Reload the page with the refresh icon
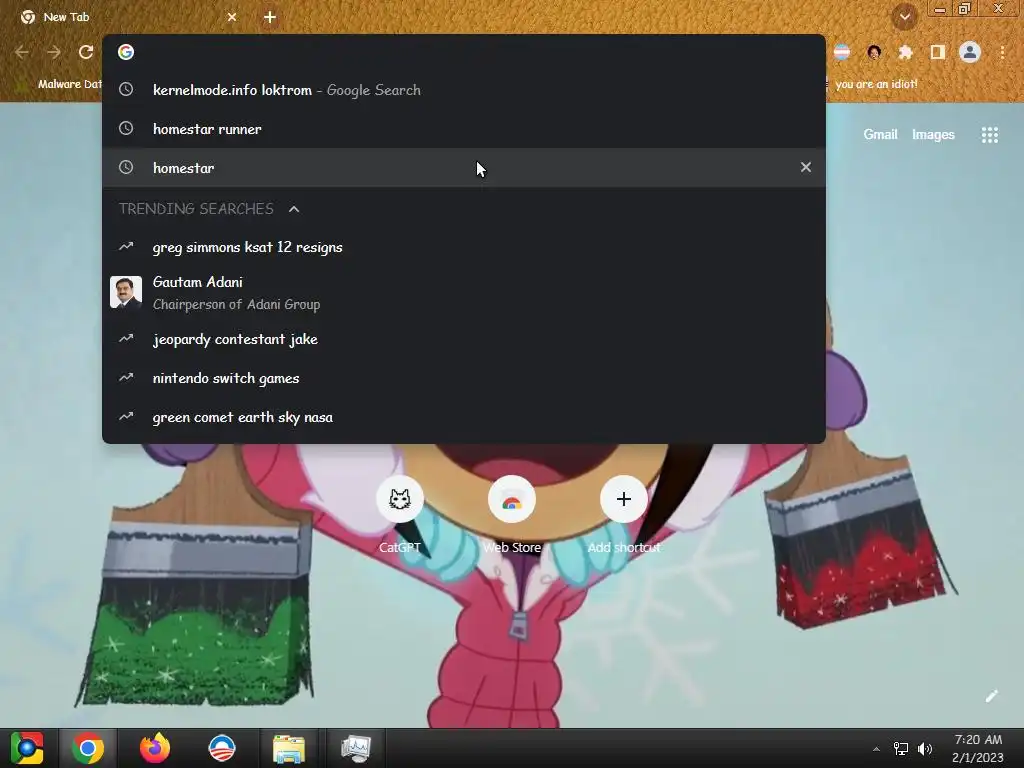1024x768 pixels. (x=86, y=52)
